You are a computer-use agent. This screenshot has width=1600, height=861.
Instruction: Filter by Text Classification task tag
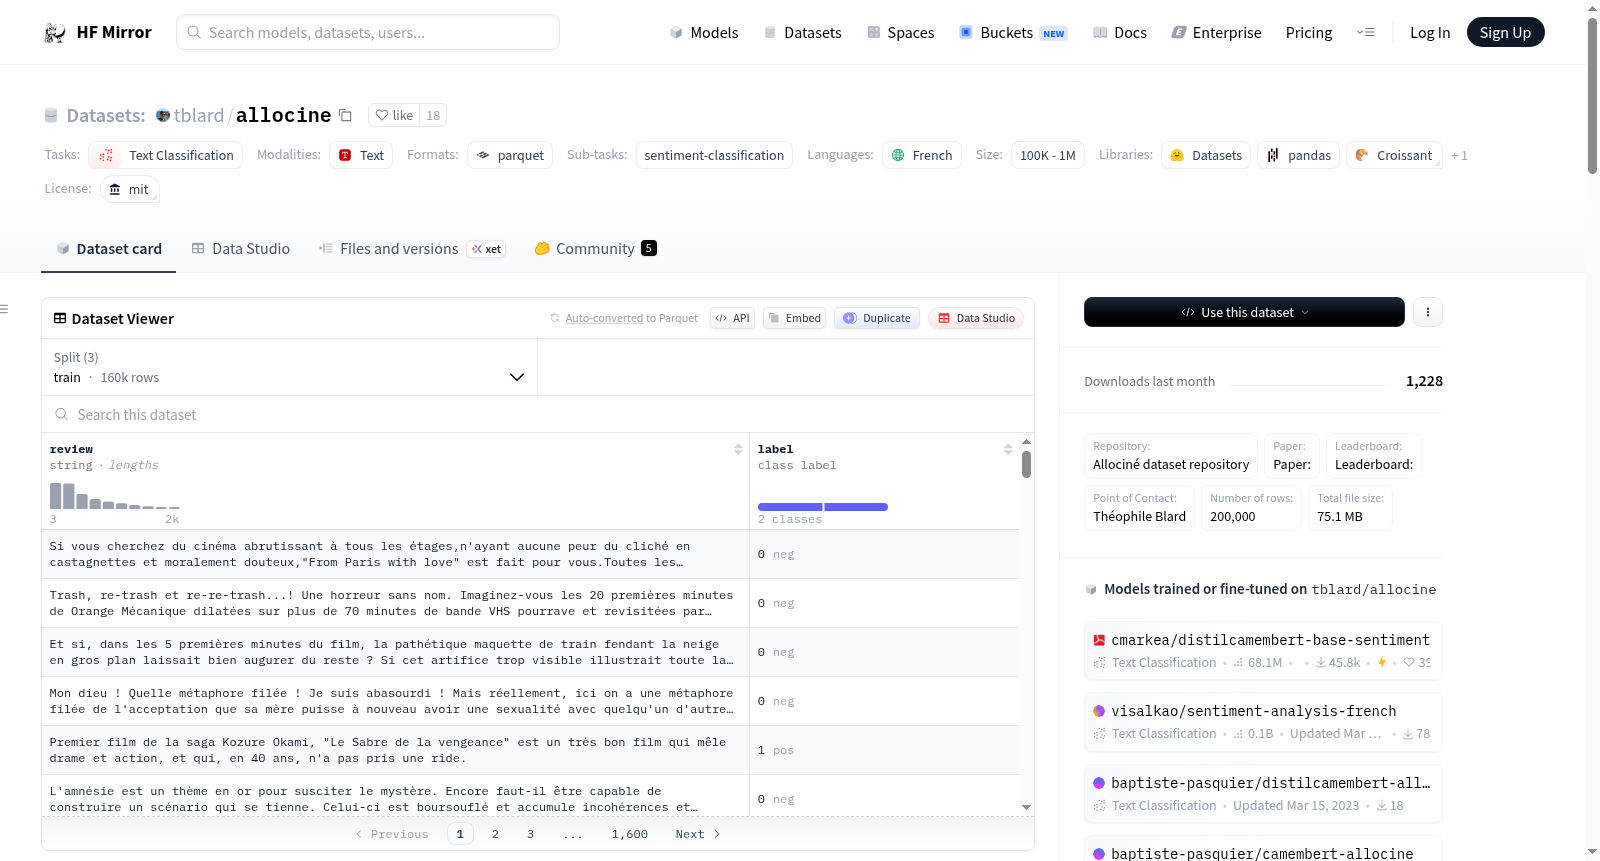(x=166, y=155)
